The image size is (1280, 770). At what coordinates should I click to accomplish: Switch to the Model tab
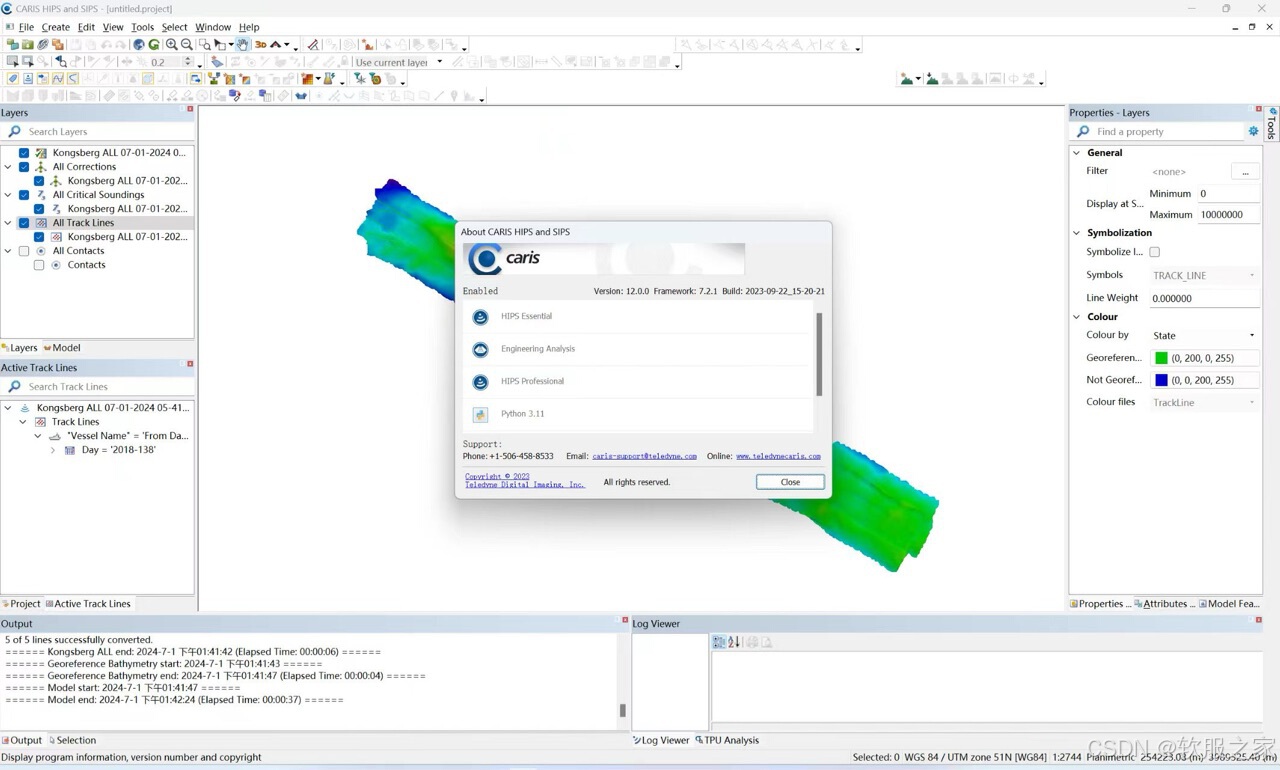point(62,348)
